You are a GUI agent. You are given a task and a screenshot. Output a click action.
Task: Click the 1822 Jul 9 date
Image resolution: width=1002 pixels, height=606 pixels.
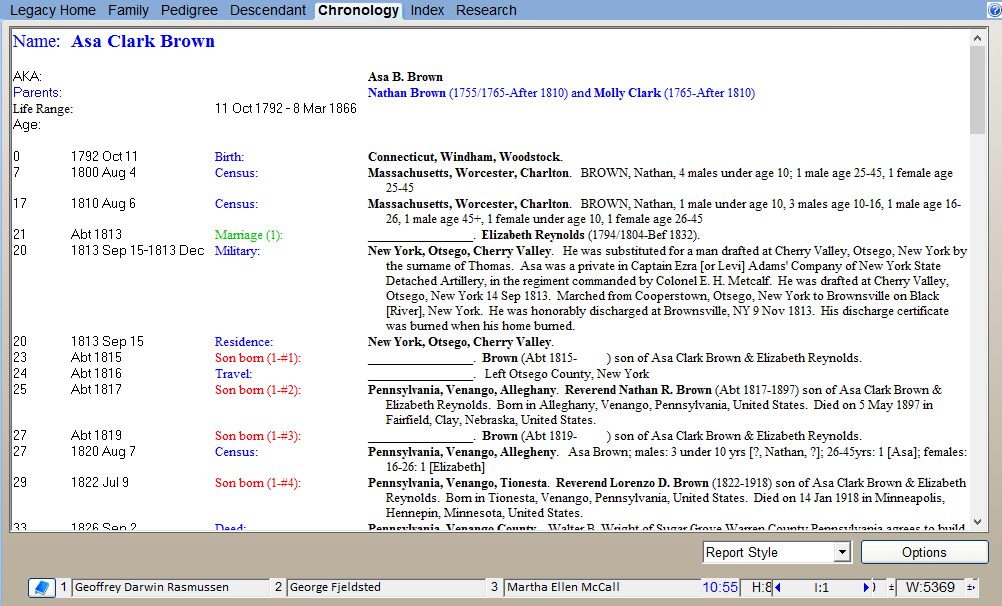tap(100, 483)
